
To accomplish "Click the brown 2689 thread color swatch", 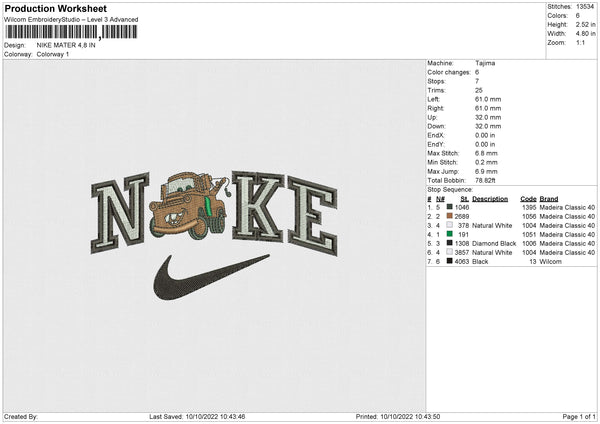I will pyautogui.click(x=448, y=215).
